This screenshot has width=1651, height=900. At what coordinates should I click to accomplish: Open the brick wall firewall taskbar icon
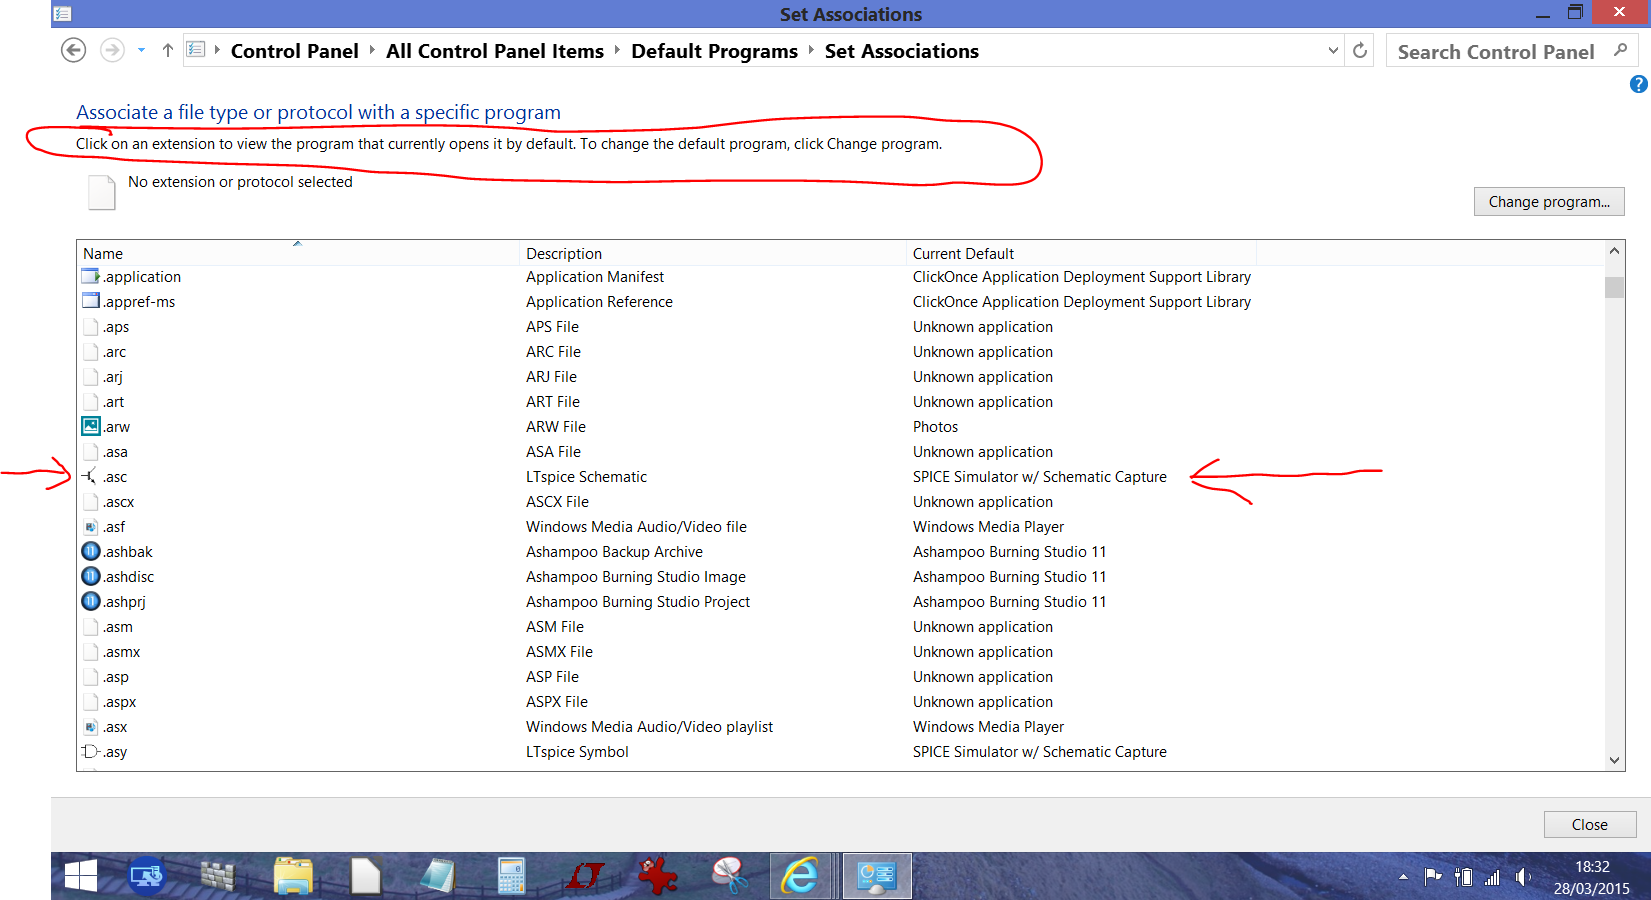click(x=217, y=876)
